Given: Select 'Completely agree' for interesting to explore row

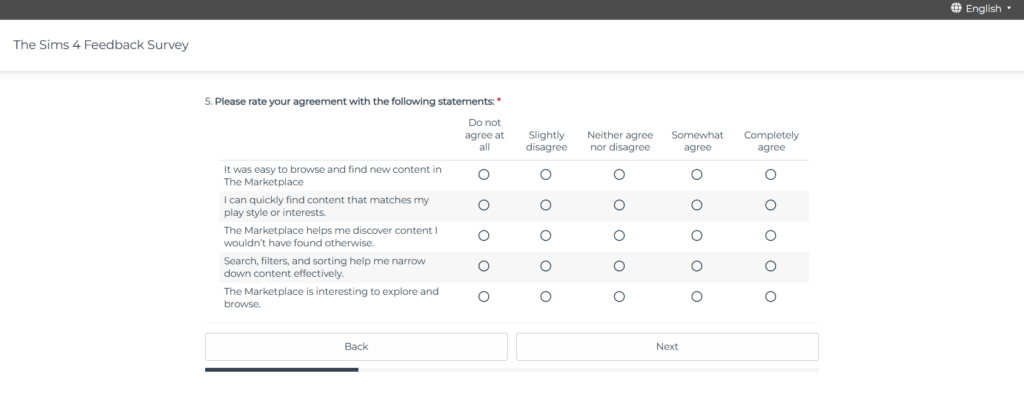Looking at the screenshot, I should tap(771, 296).
